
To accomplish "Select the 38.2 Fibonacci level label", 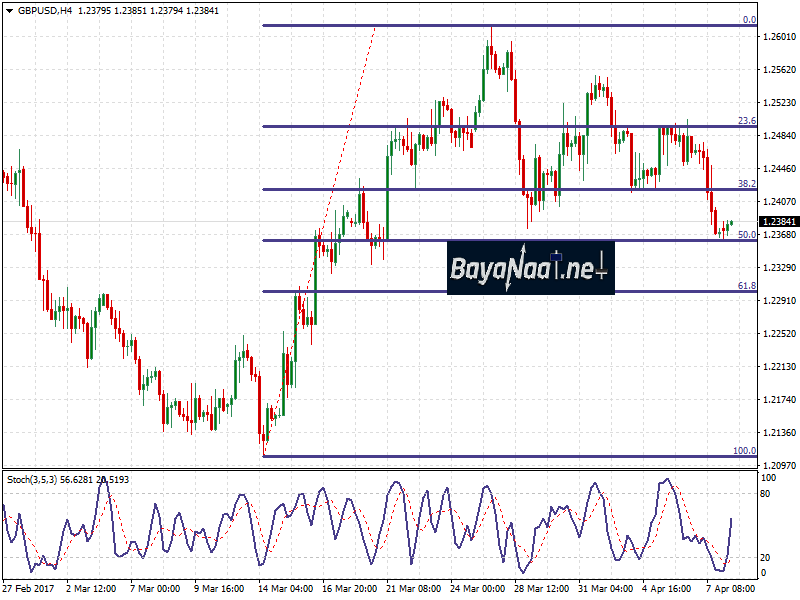I will pos(746,184).
